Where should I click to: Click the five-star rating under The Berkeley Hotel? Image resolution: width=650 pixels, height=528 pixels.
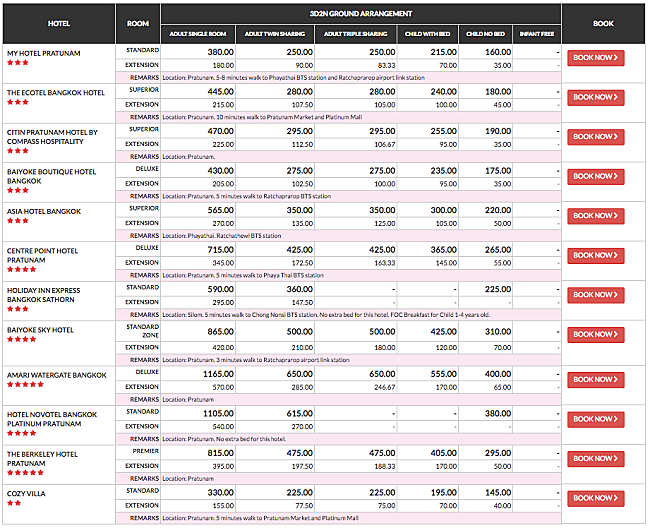click(25, 472)
